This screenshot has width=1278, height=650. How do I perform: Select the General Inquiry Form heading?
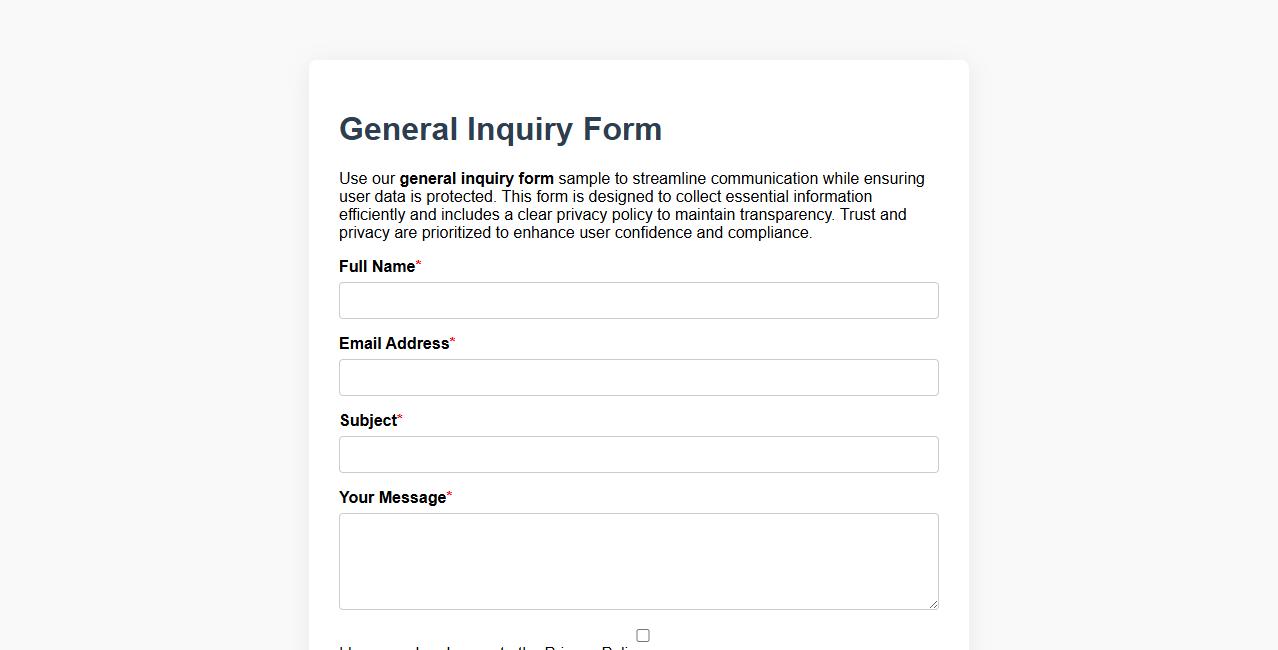point(500,129)
